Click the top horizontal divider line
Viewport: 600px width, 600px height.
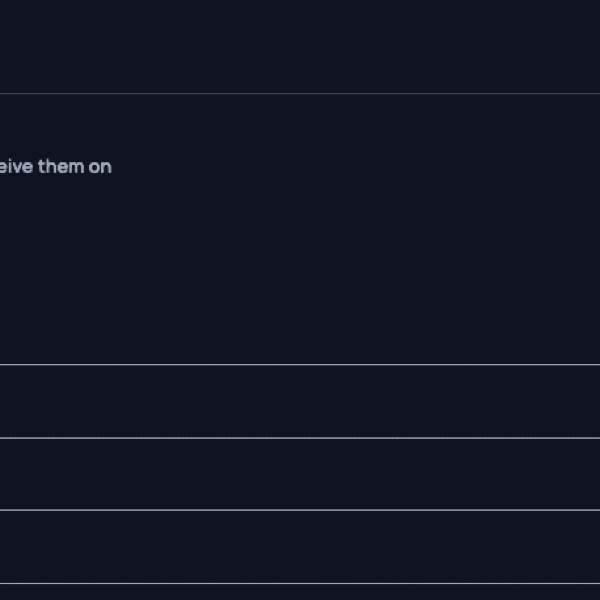[300, 94]
